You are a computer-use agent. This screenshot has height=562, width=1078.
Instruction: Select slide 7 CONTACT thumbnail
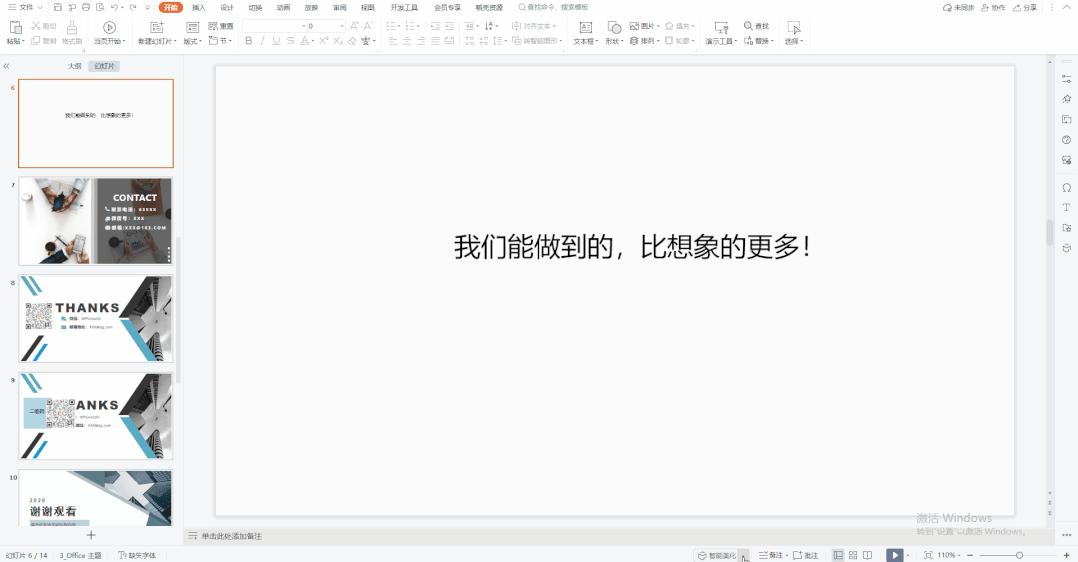pyautogui.click(x=96, y=221)
